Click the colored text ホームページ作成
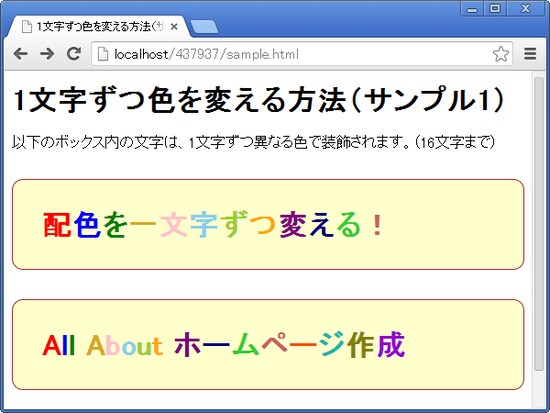Screen dimensions: 550x413 [x=290, y=345]
